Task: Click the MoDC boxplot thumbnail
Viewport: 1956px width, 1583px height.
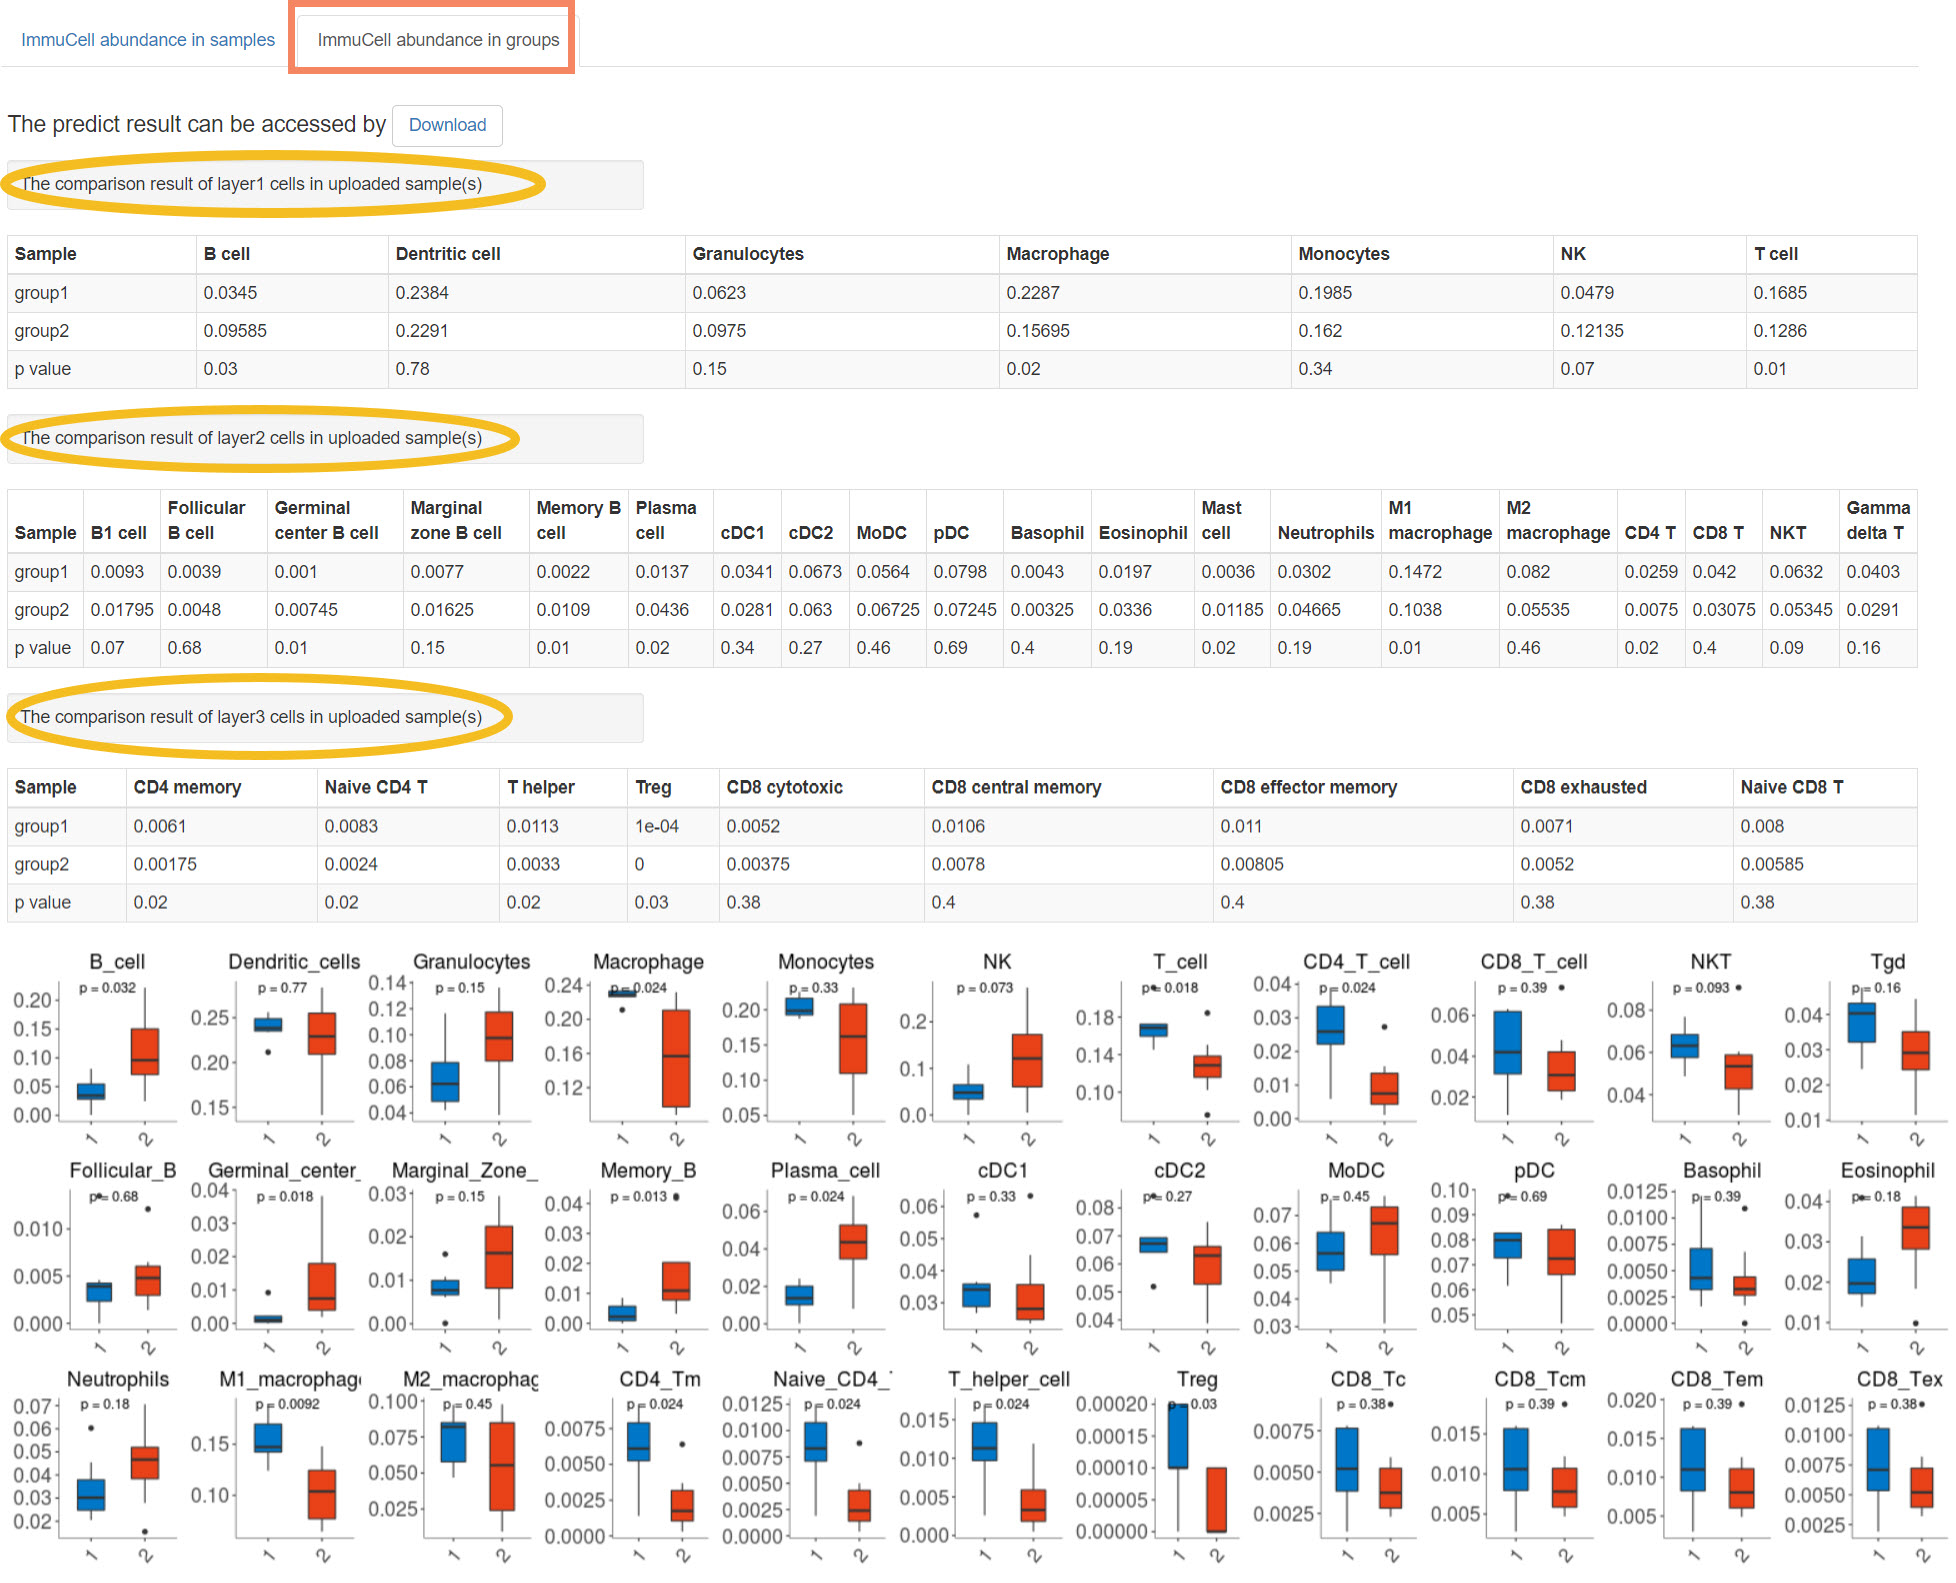Action: (1357, 1258)
